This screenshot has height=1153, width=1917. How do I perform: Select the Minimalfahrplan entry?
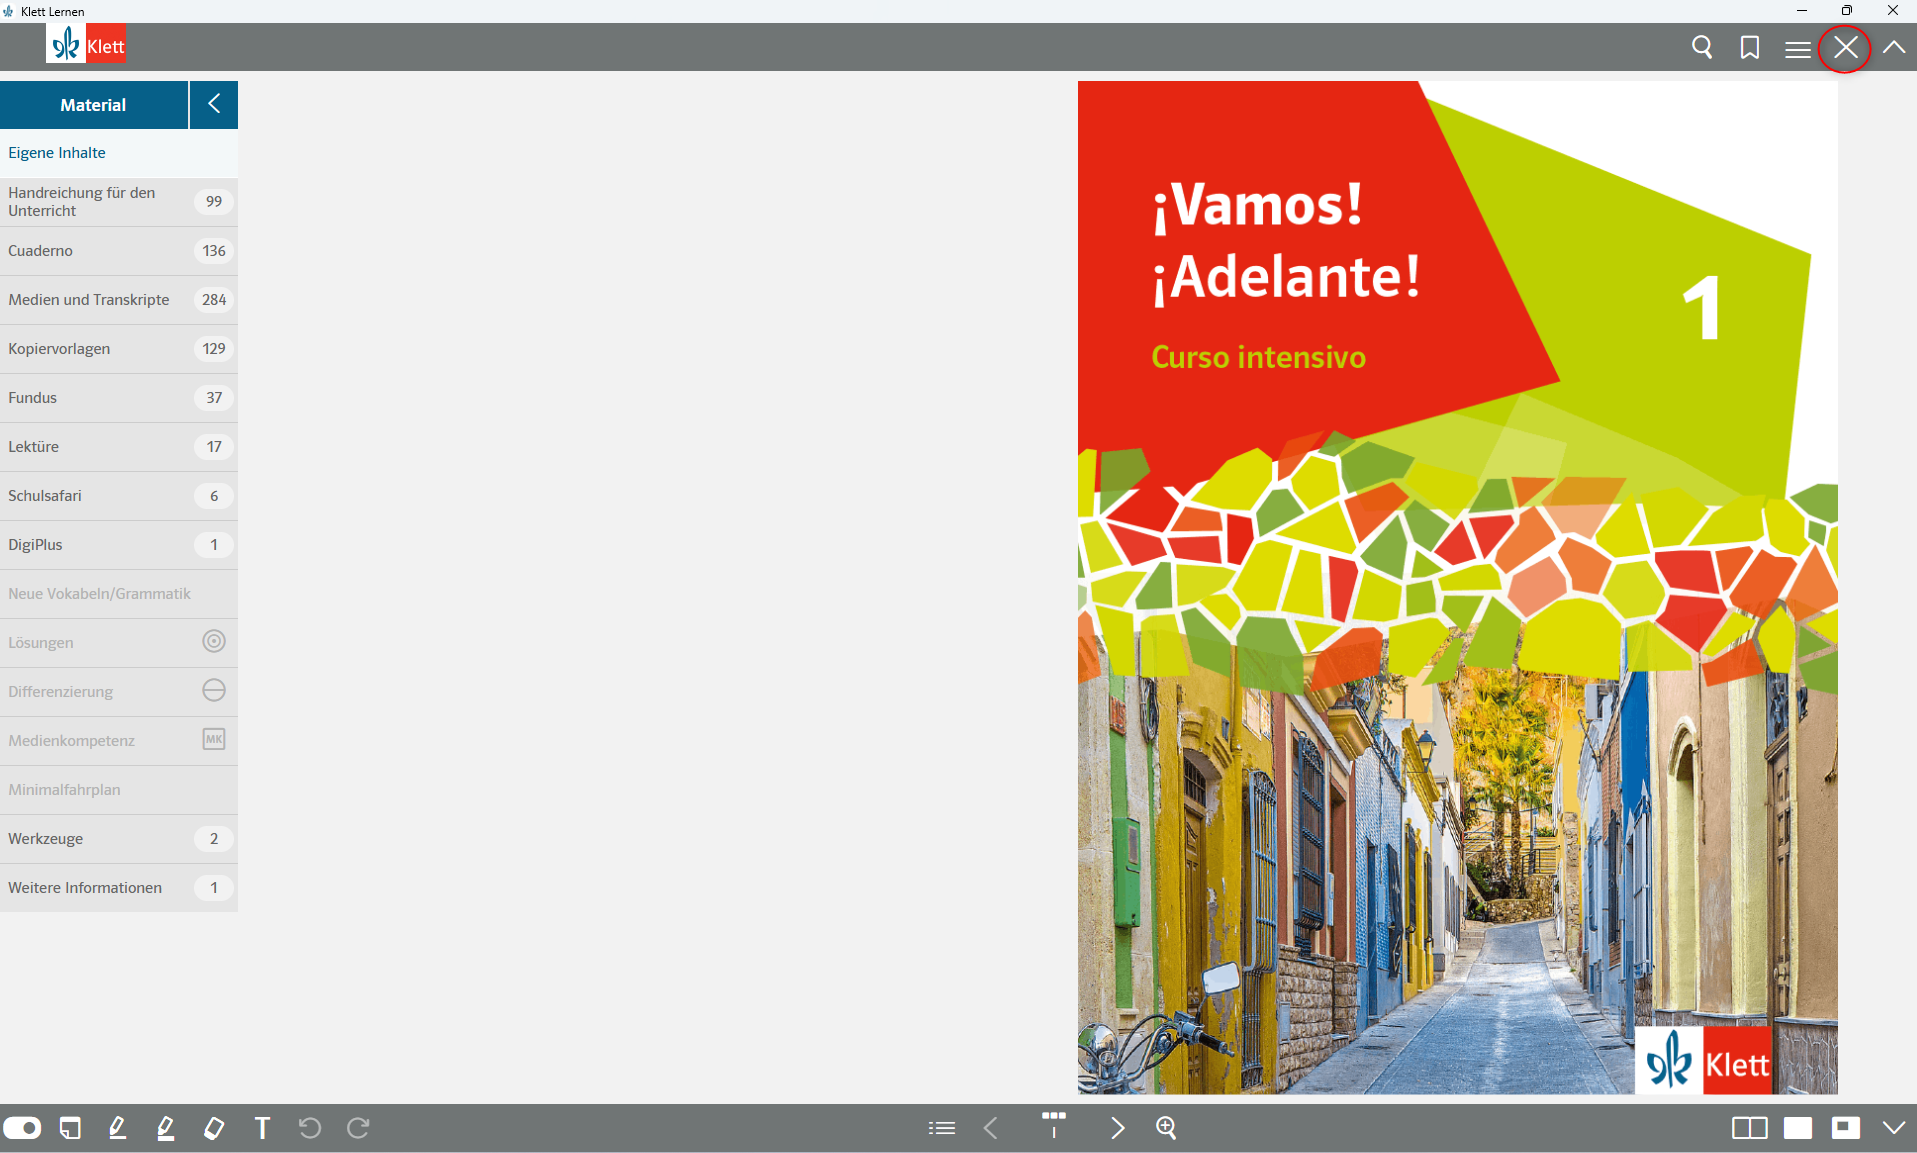click(x=119, y=790)
